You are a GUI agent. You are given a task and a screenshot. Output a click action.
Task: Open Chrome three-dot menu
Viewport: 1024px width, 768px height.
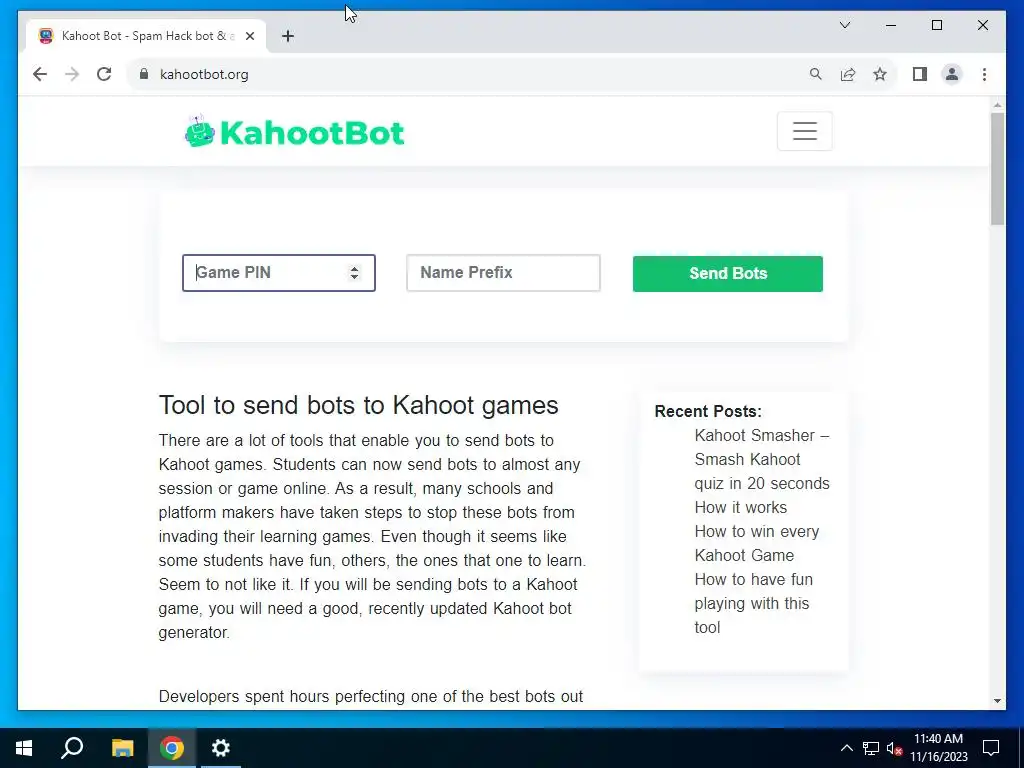click(984, 74)
